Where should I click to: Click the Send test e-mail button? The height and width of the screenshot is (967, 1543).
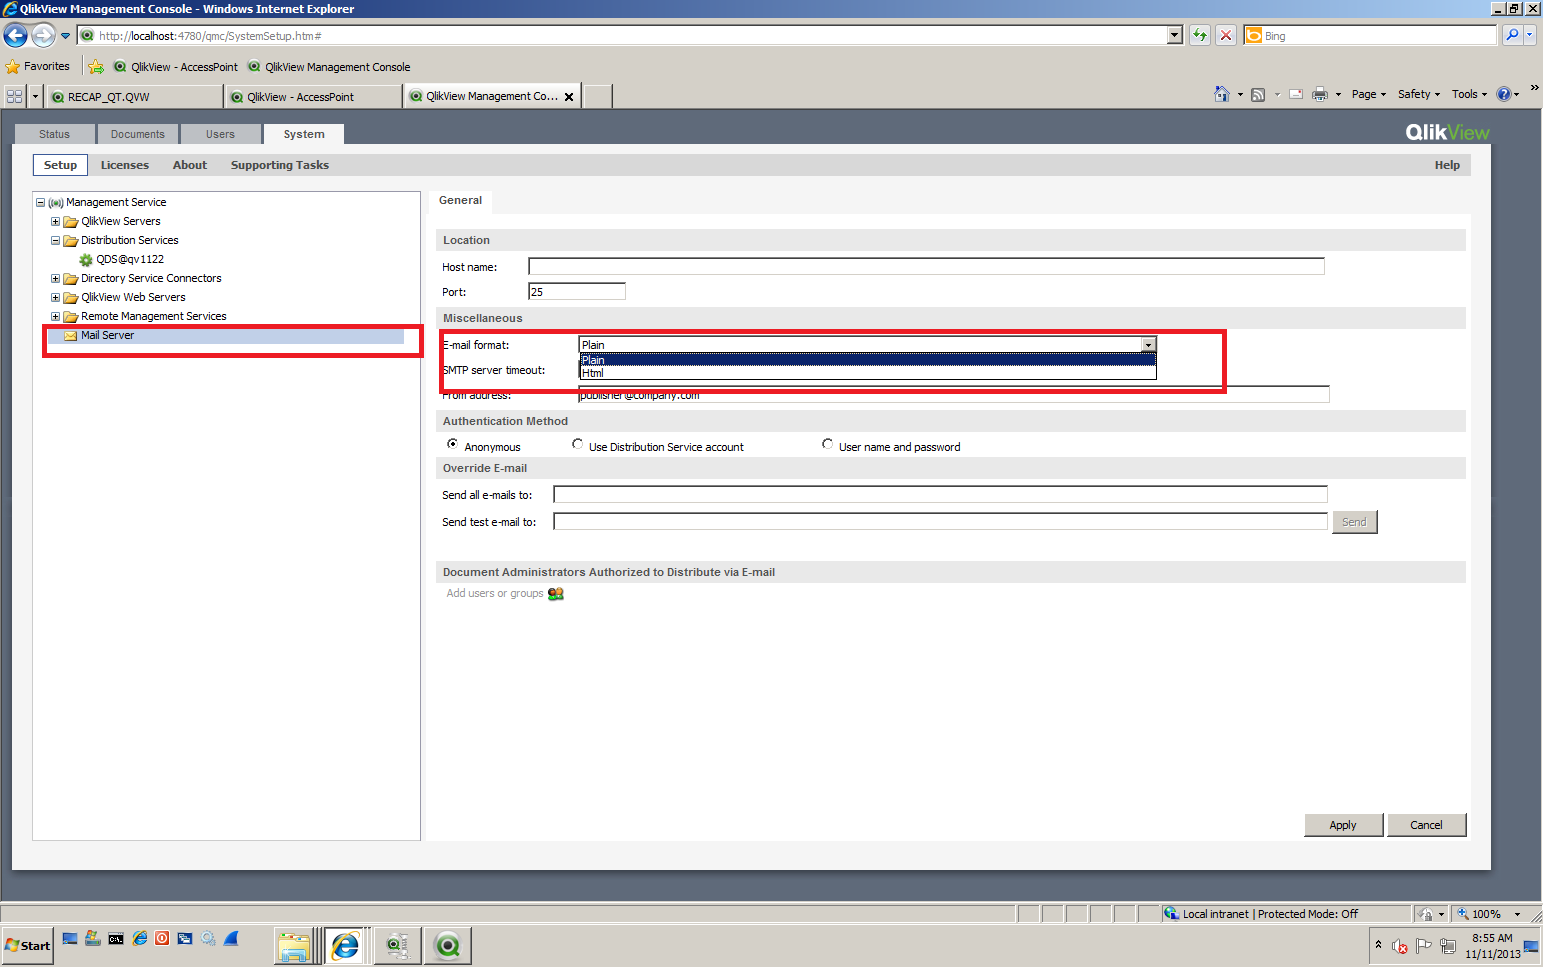[1354, 522]
